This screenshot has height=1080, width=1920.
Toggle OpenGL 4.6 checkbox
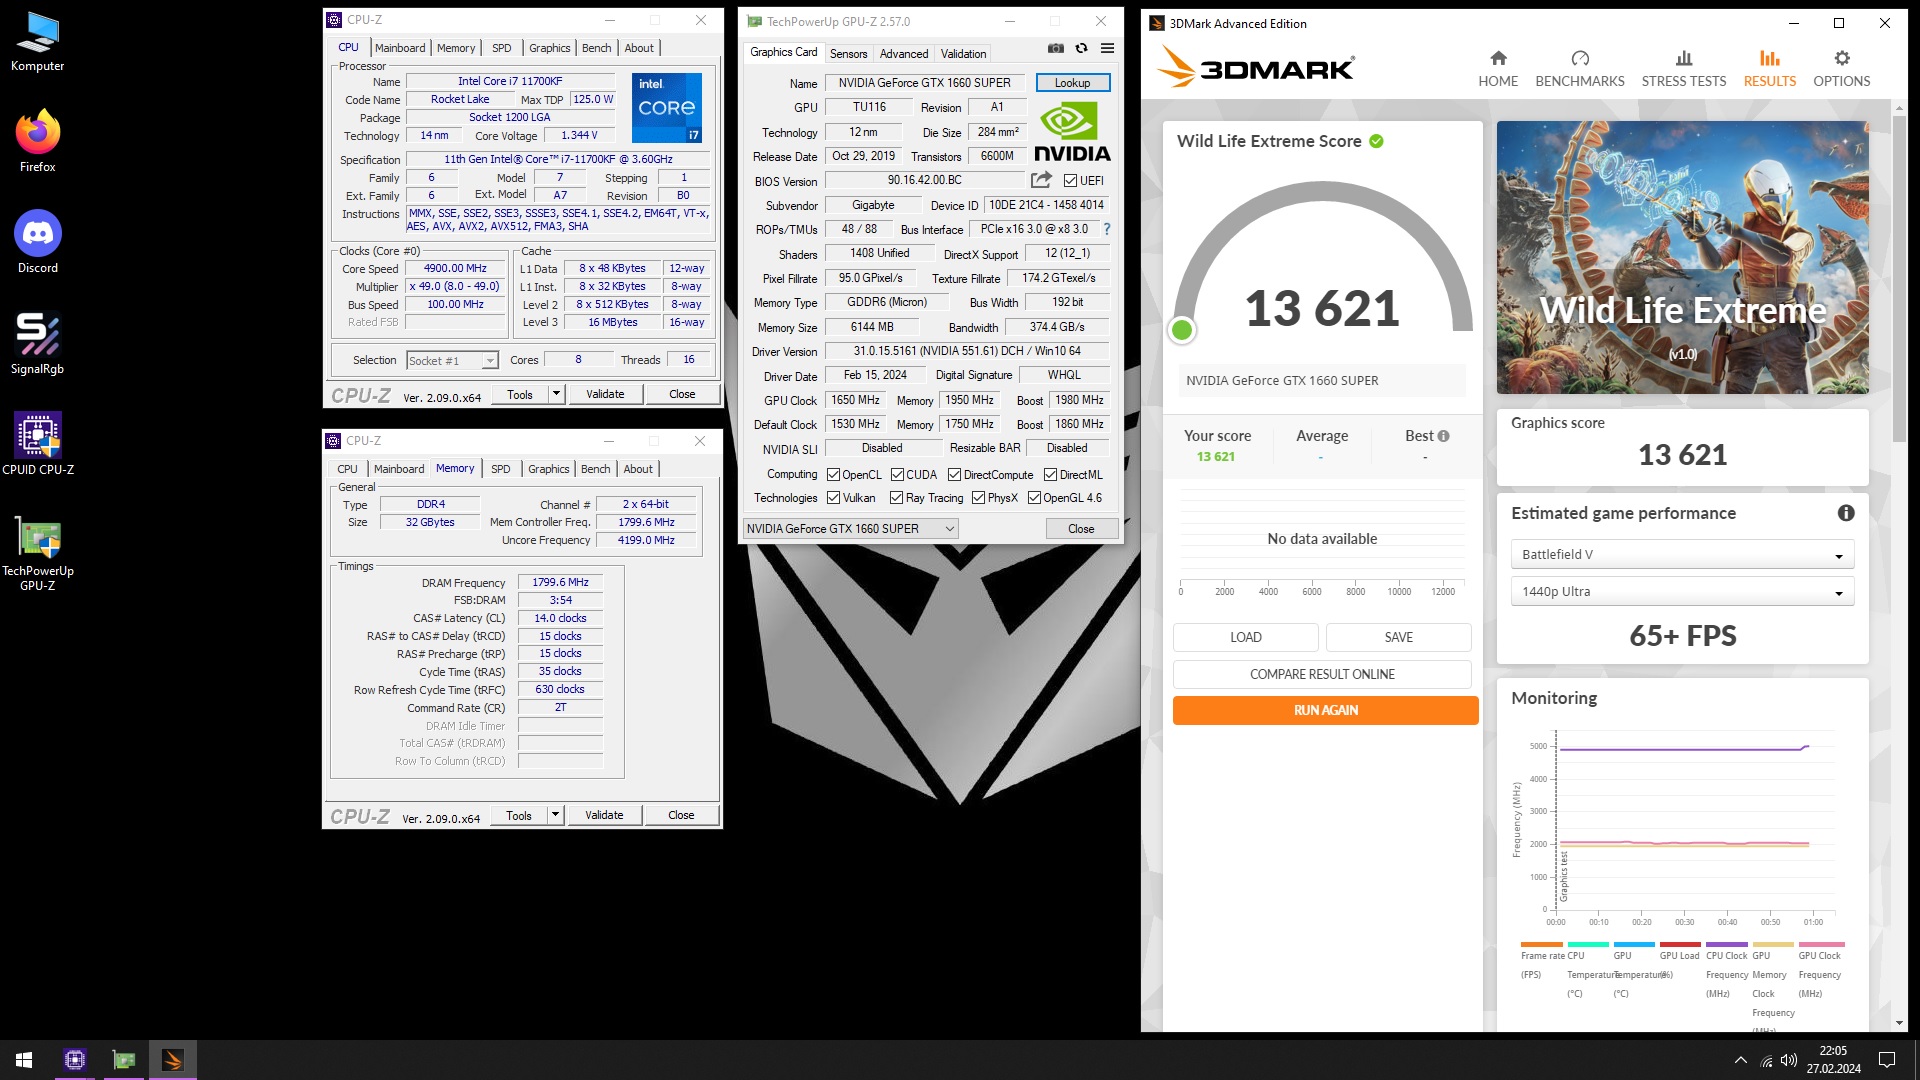1034,498
